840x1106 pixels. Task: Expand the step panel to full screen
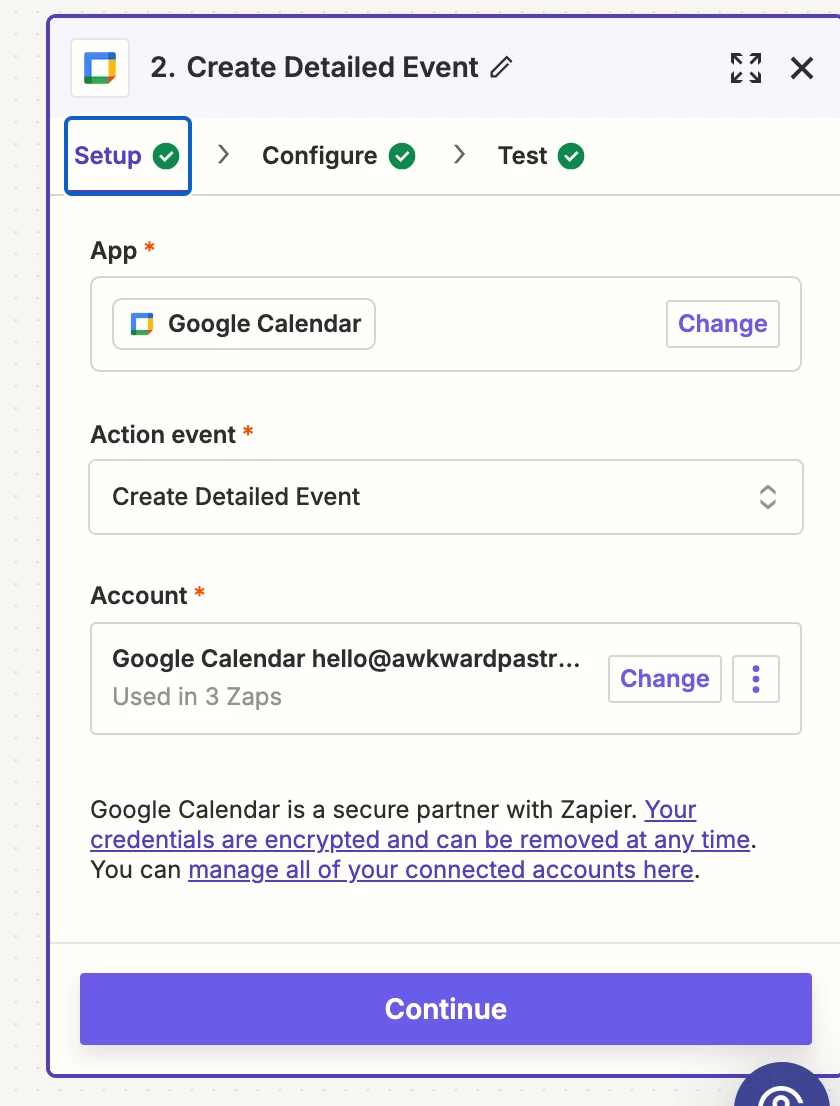tap(746, 68)
